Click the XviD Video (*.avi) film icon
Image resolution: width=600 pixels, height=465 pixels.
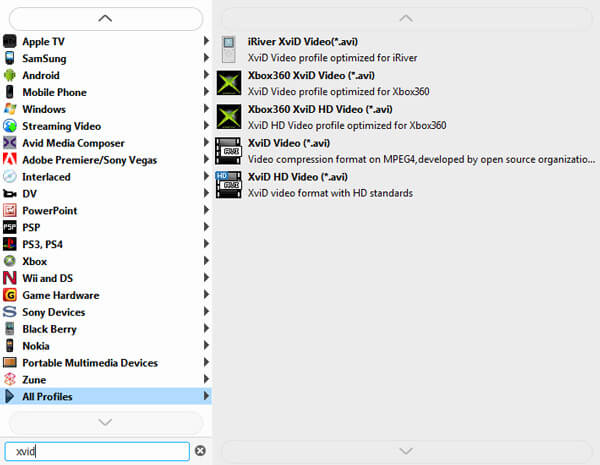tap(228, 150)
